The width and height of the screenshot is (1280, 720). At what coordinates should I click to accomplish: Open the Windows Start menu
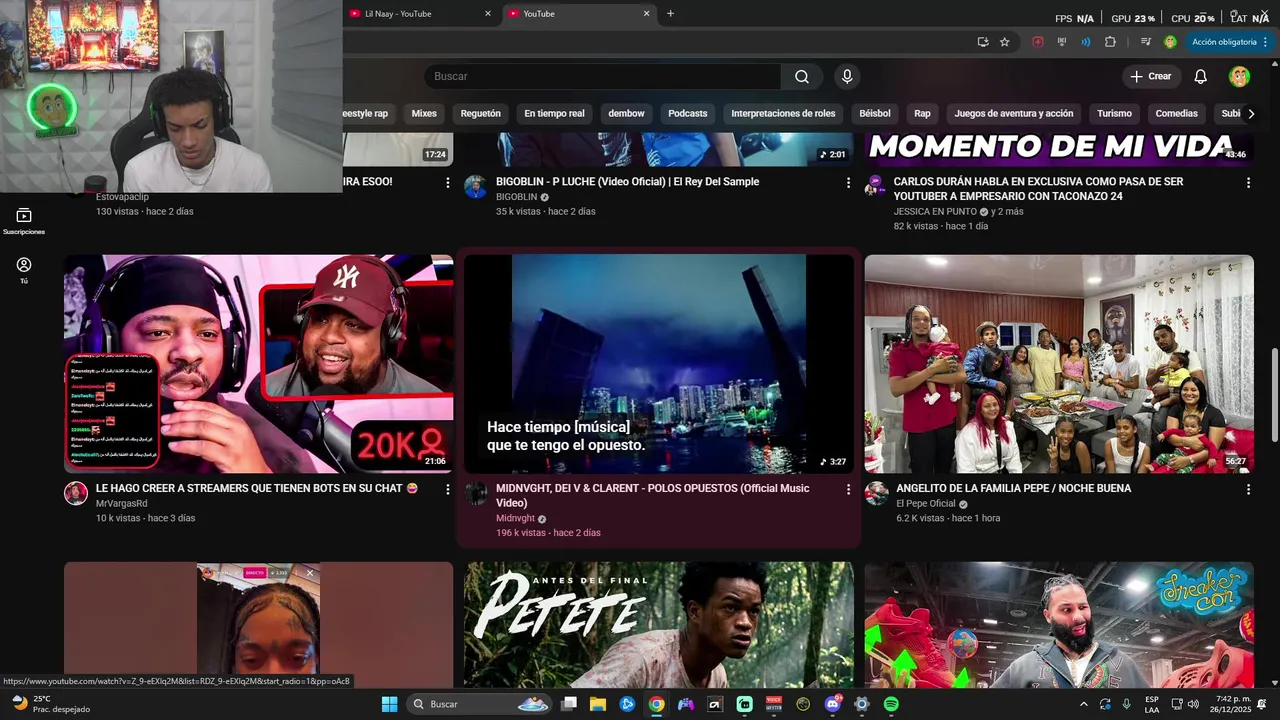(x=390, y=704)
